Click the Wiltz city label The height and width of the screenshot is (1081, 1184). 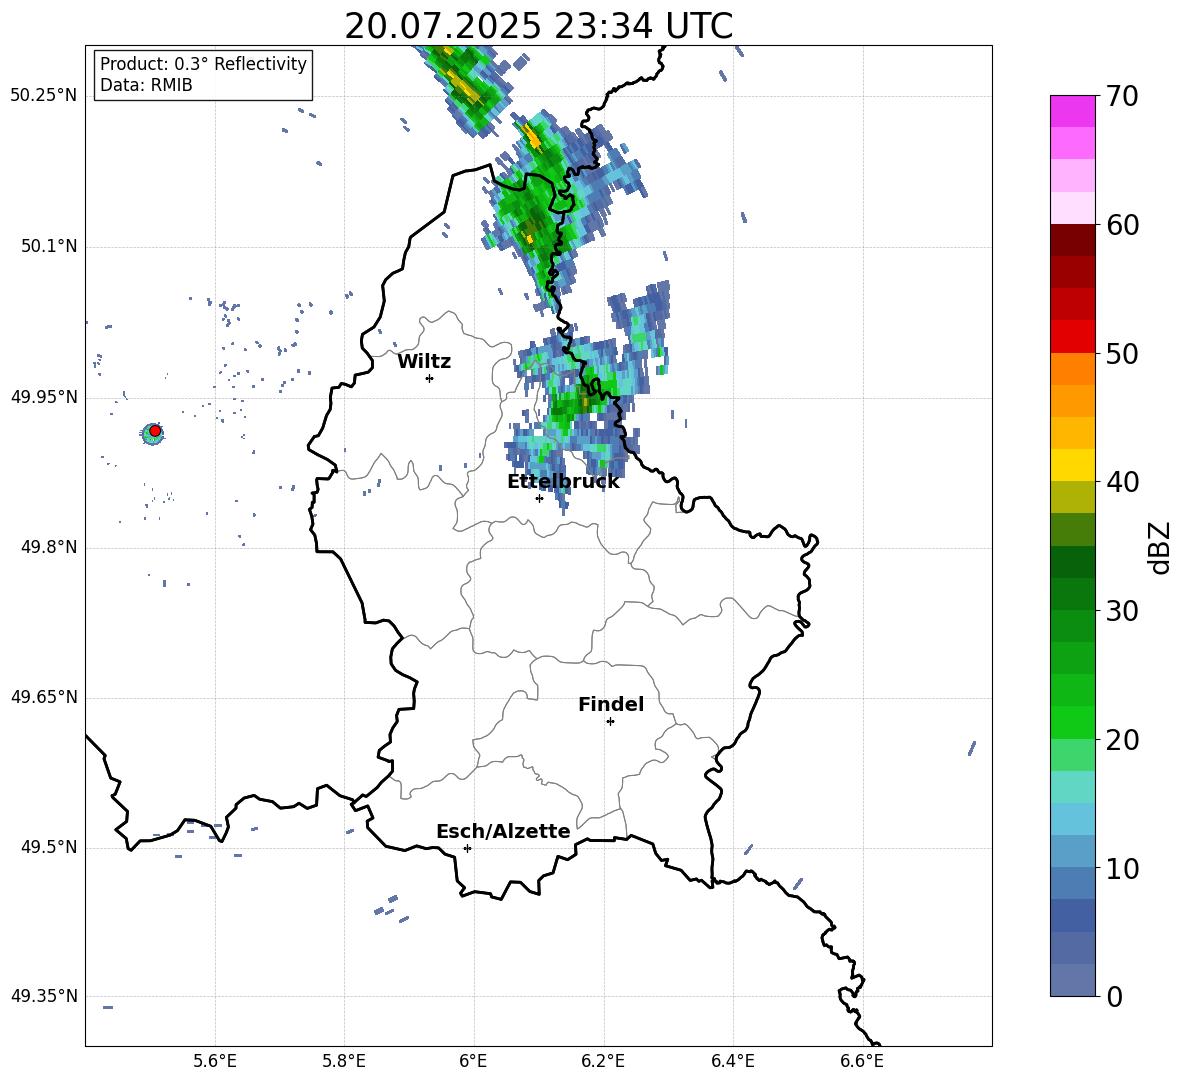pyautogui.click(x=424, y=362)
